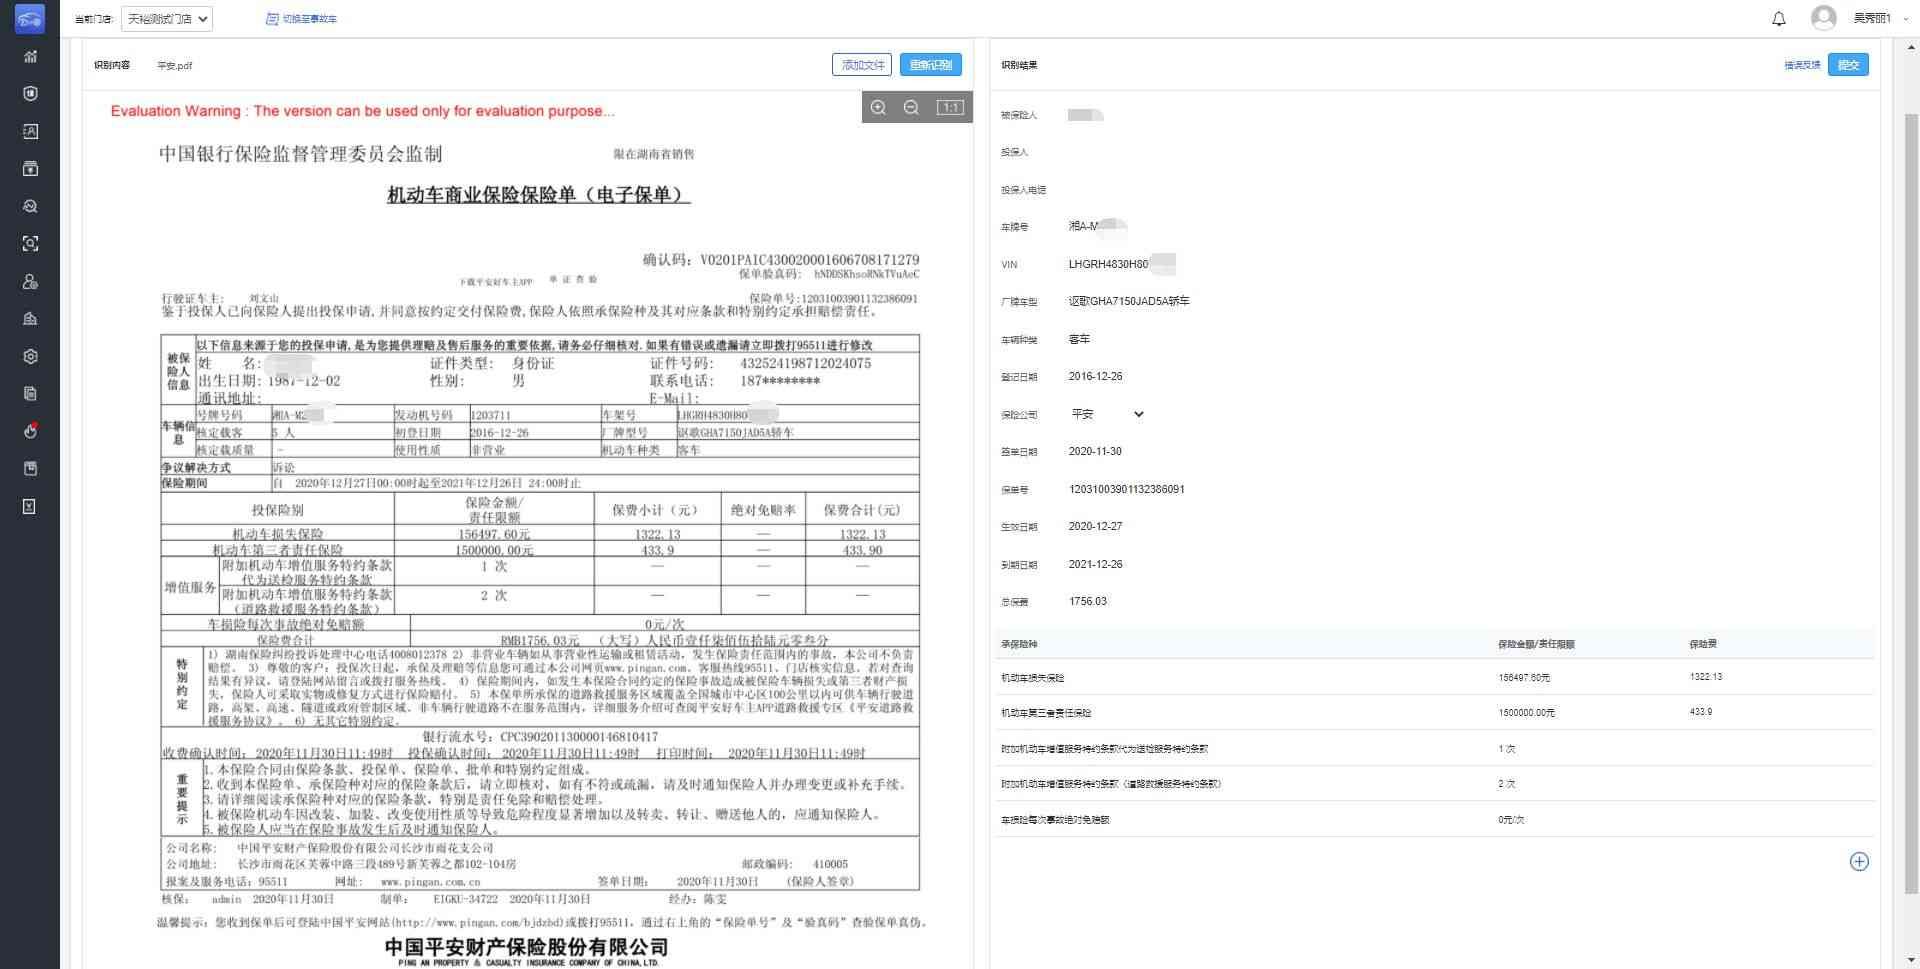Open the shield sidebar icon
1920x969 pixels.
30,94
